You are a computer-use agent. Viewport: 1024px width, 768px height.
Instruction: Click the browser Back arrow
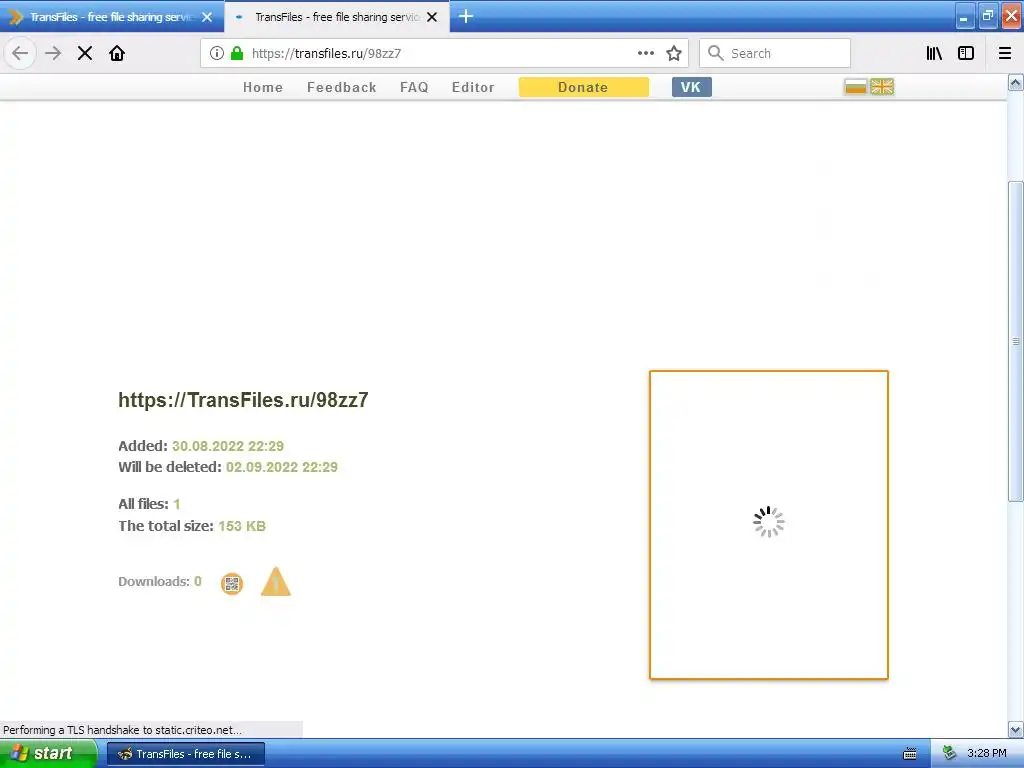(x=20, y=53)
